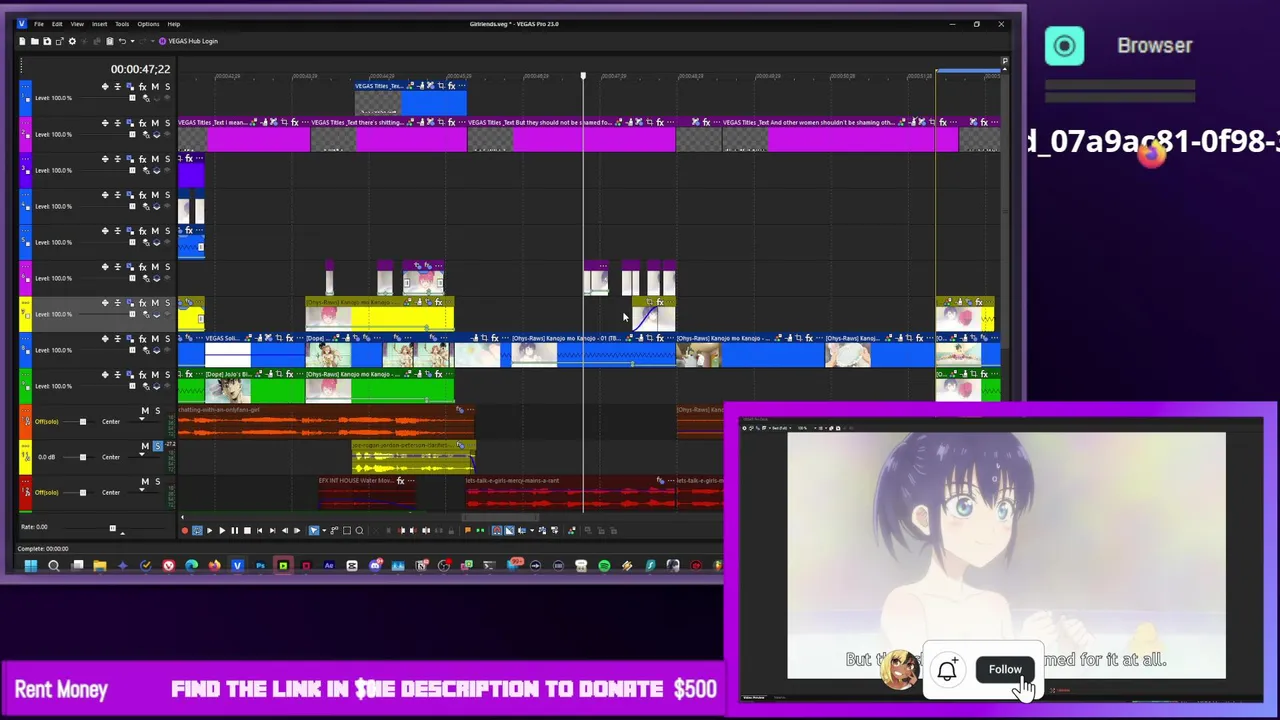Solo video track 1
Viewport: 1280px width, 720px height.
(x=167, y=87)
